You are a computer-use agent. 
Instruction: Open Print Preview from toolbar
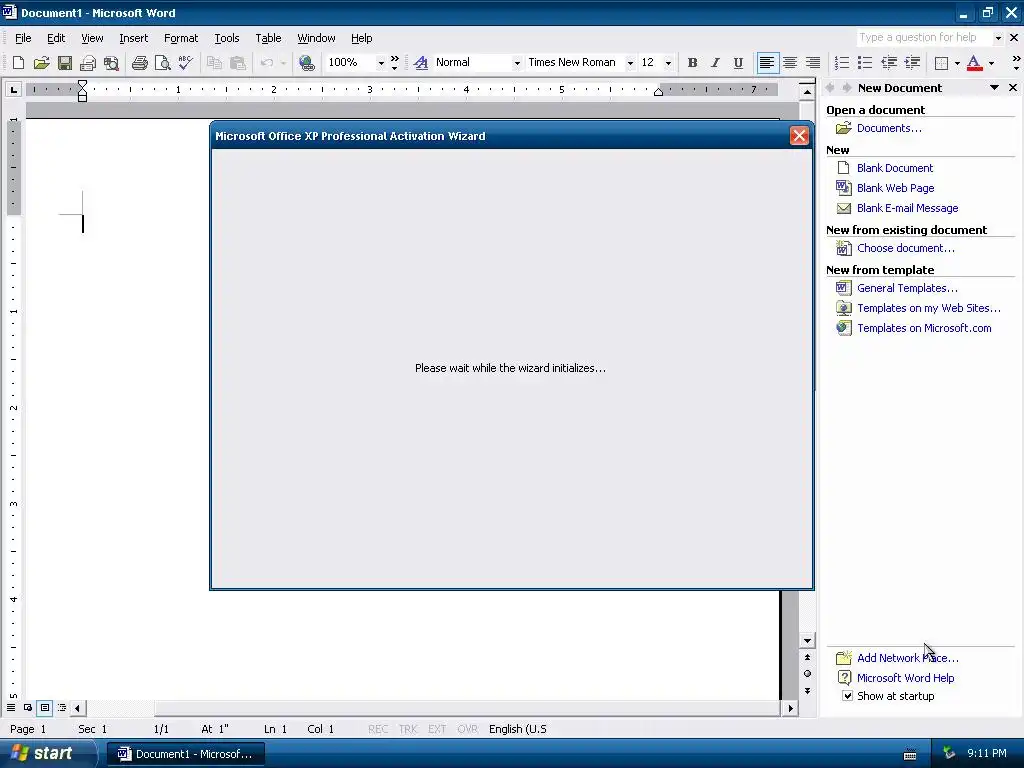pyautogui.click(x=163, y=63)
